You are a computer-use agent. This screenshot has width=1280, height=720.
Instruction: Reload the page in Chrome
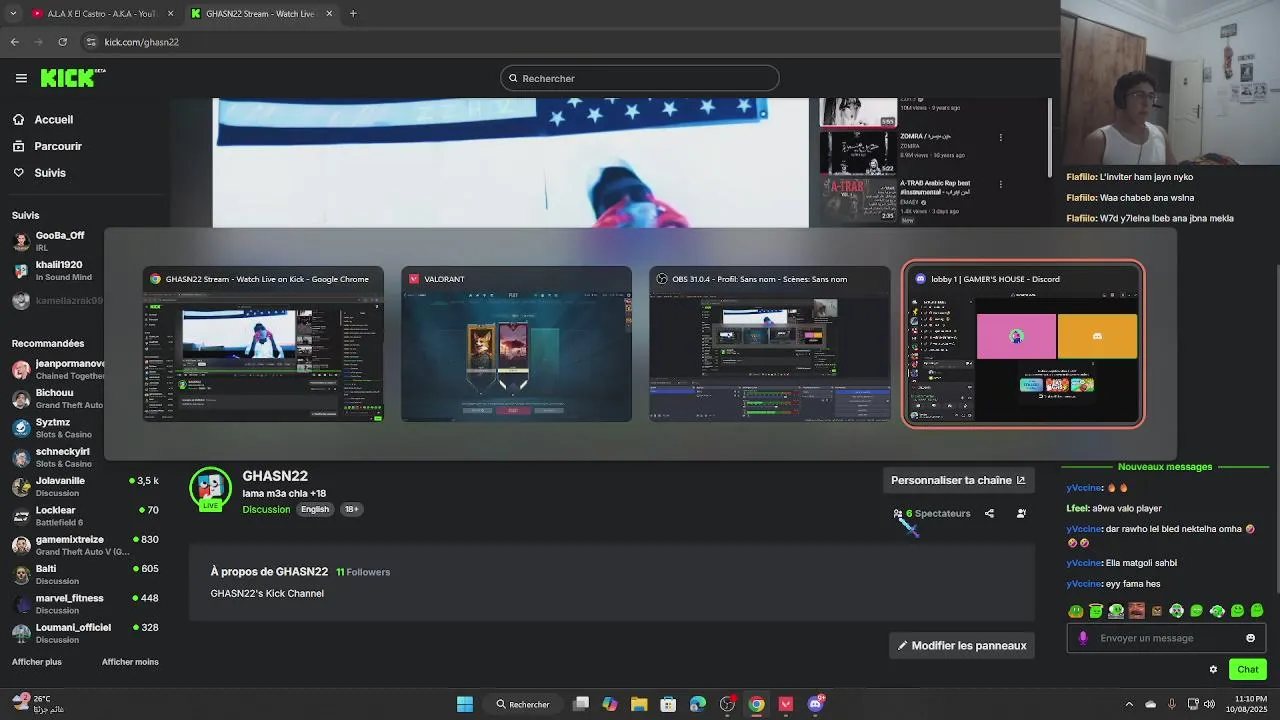(x=63, y=42)
